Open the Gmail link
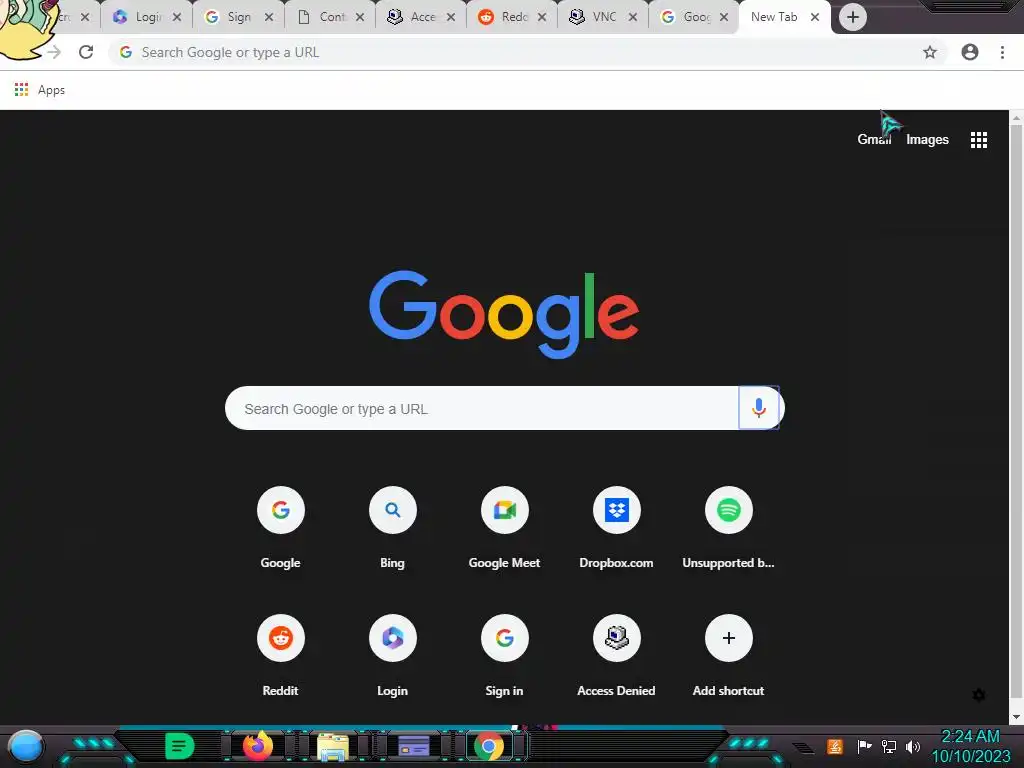Screen dimensions: 1024x768 pos(874,139)
